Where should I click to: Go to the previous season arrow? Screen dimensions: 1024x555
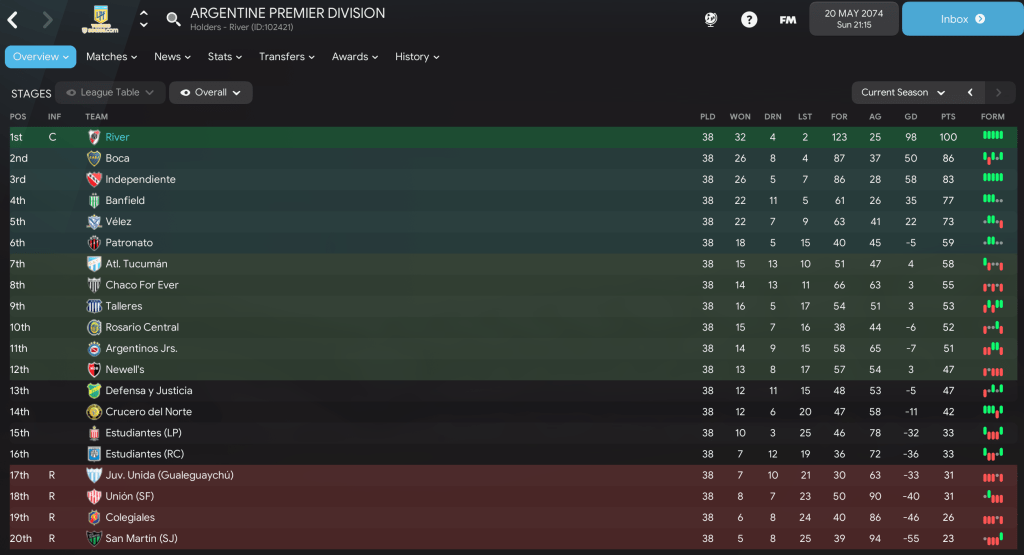[970, 93]
